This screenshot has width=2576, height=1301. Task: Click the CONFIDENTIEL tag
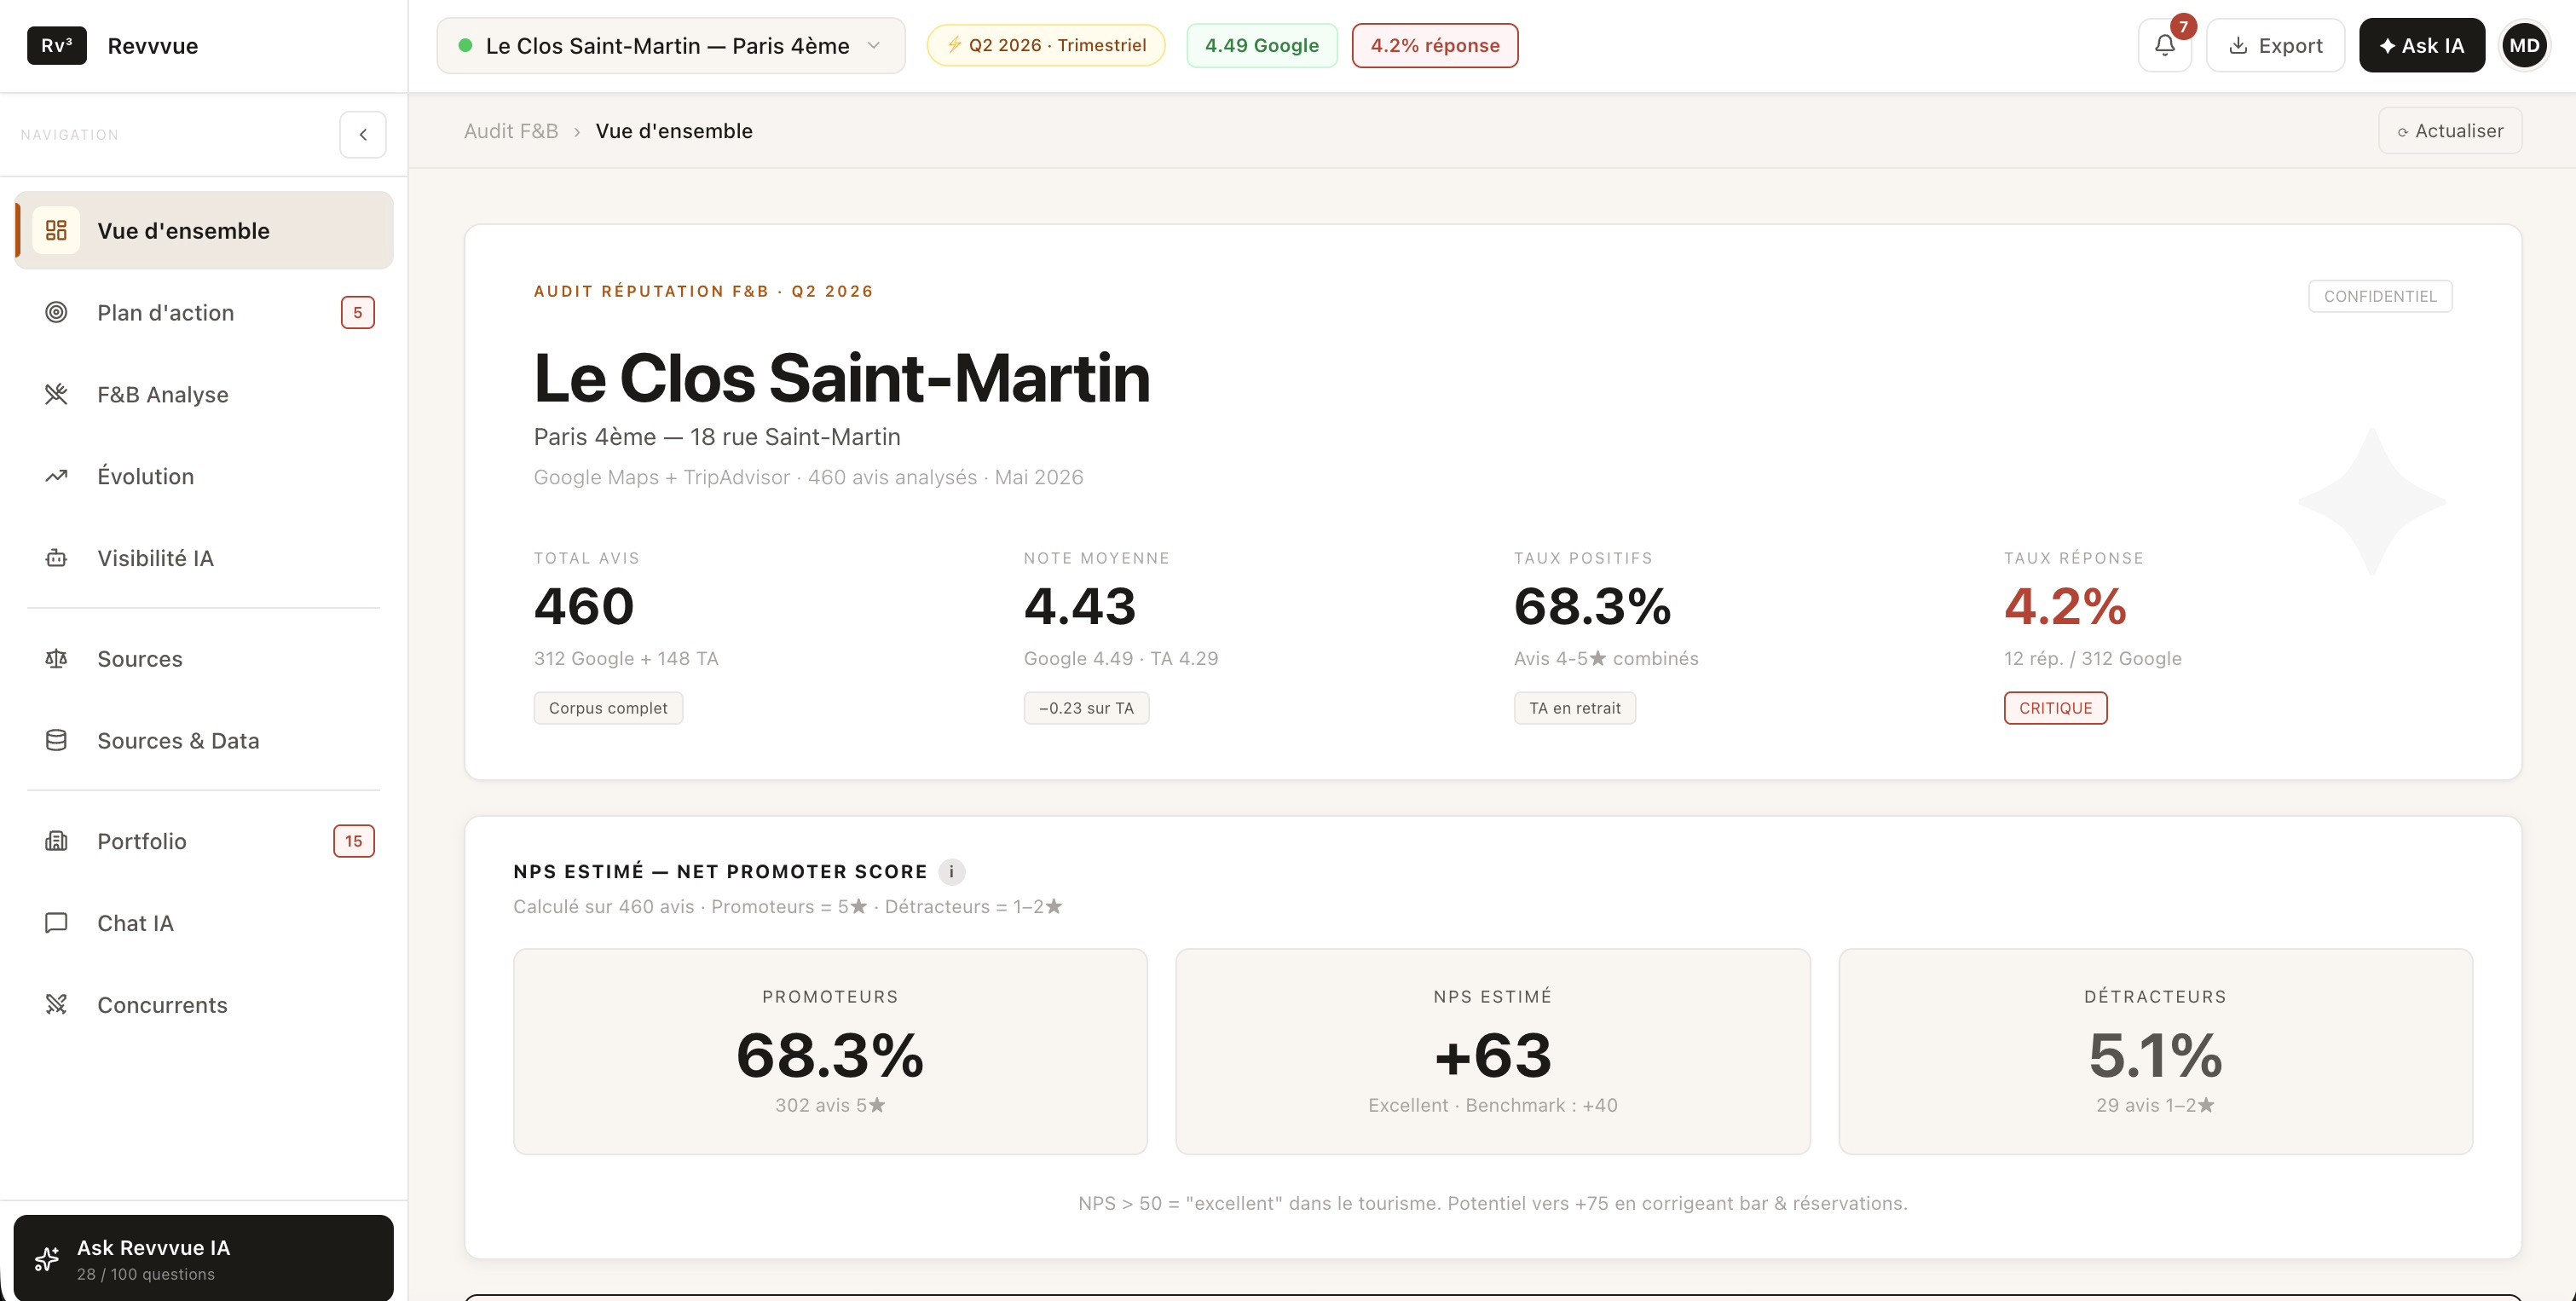pos(2380,296)
